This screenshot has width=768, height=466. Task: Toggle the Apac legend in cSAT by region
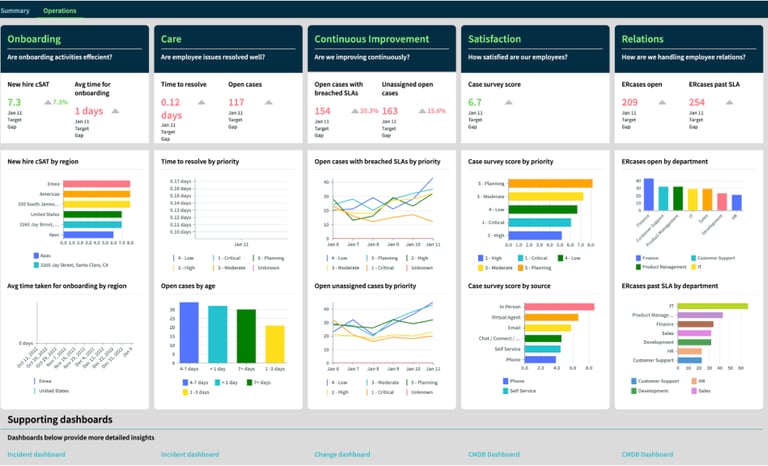coord(42,256)
